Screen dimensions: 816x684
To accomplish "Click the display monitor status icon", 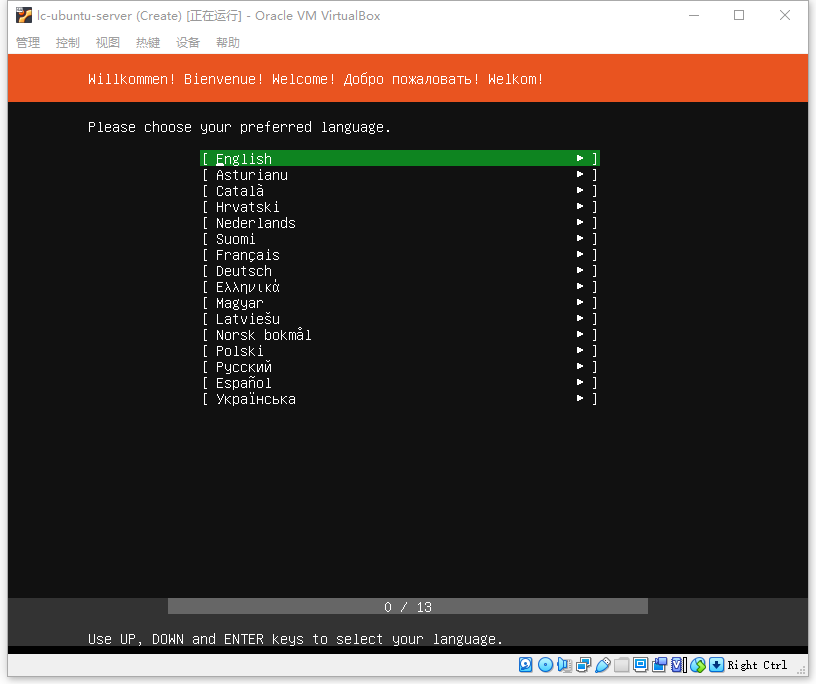I will click(641, 665).
